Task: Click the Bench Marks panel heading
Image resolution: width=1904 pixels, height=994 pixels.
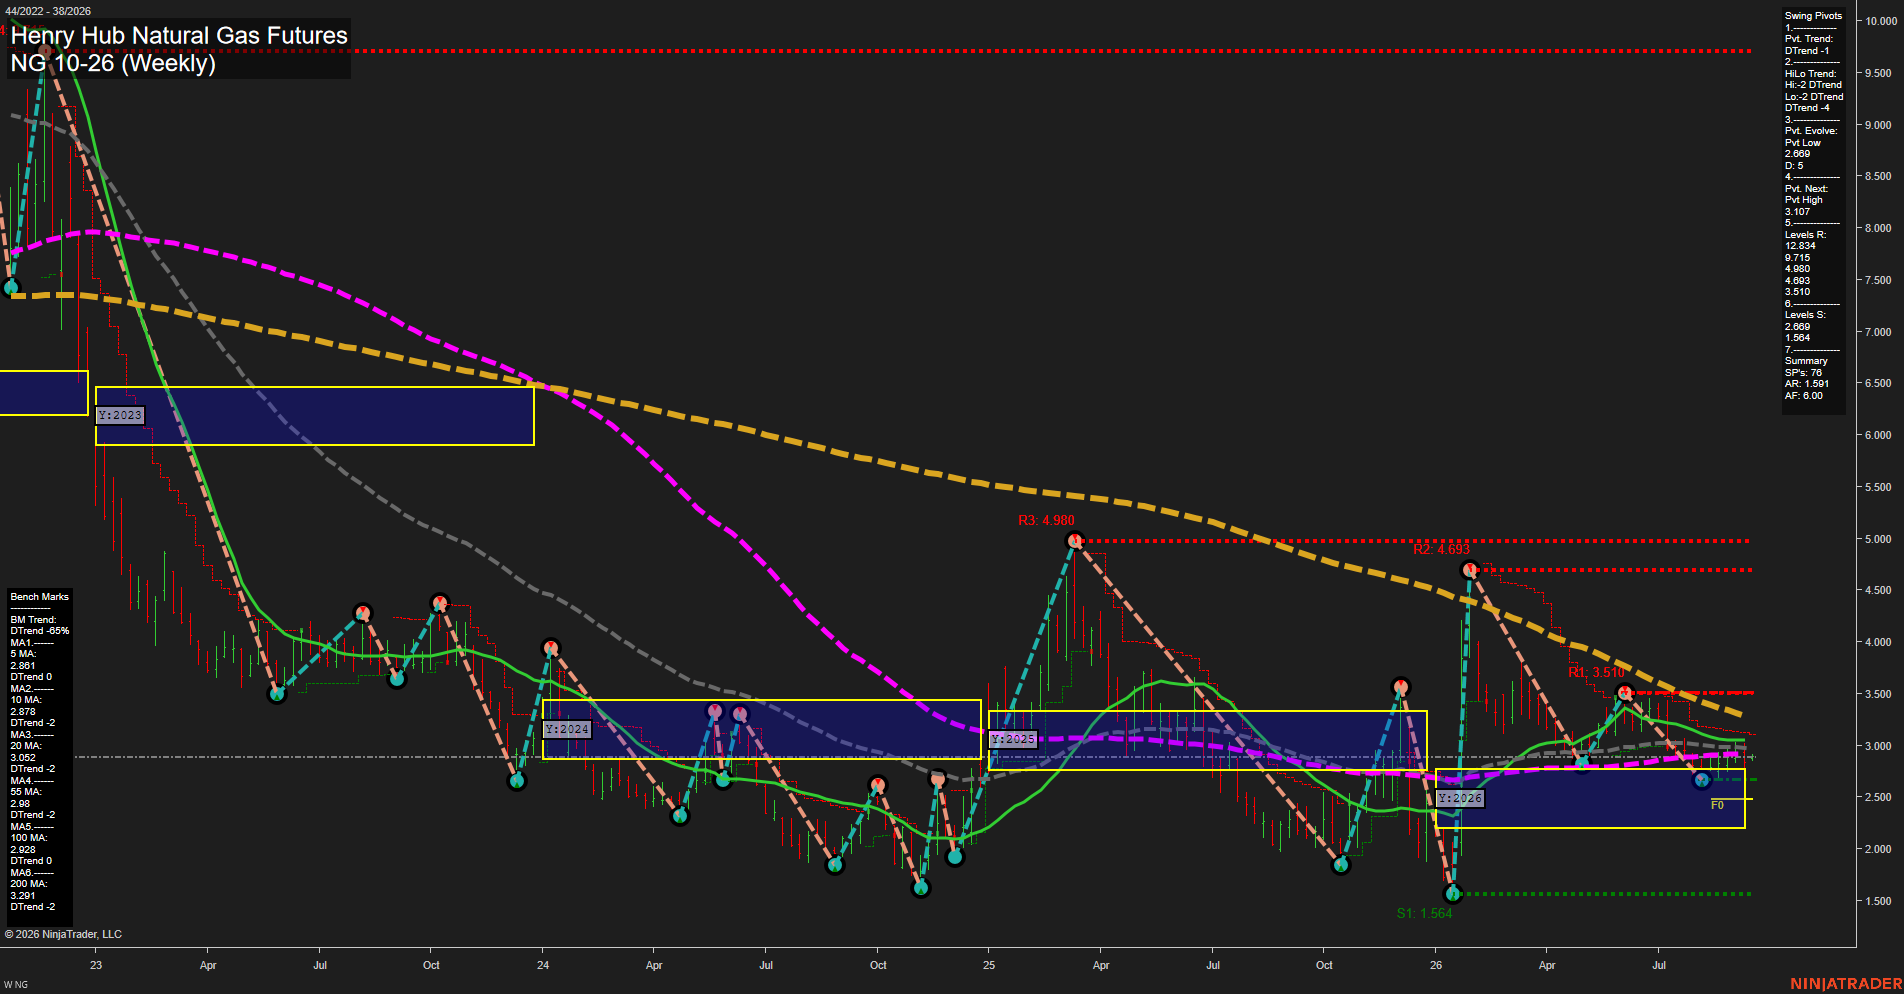Action: point(40,597)
